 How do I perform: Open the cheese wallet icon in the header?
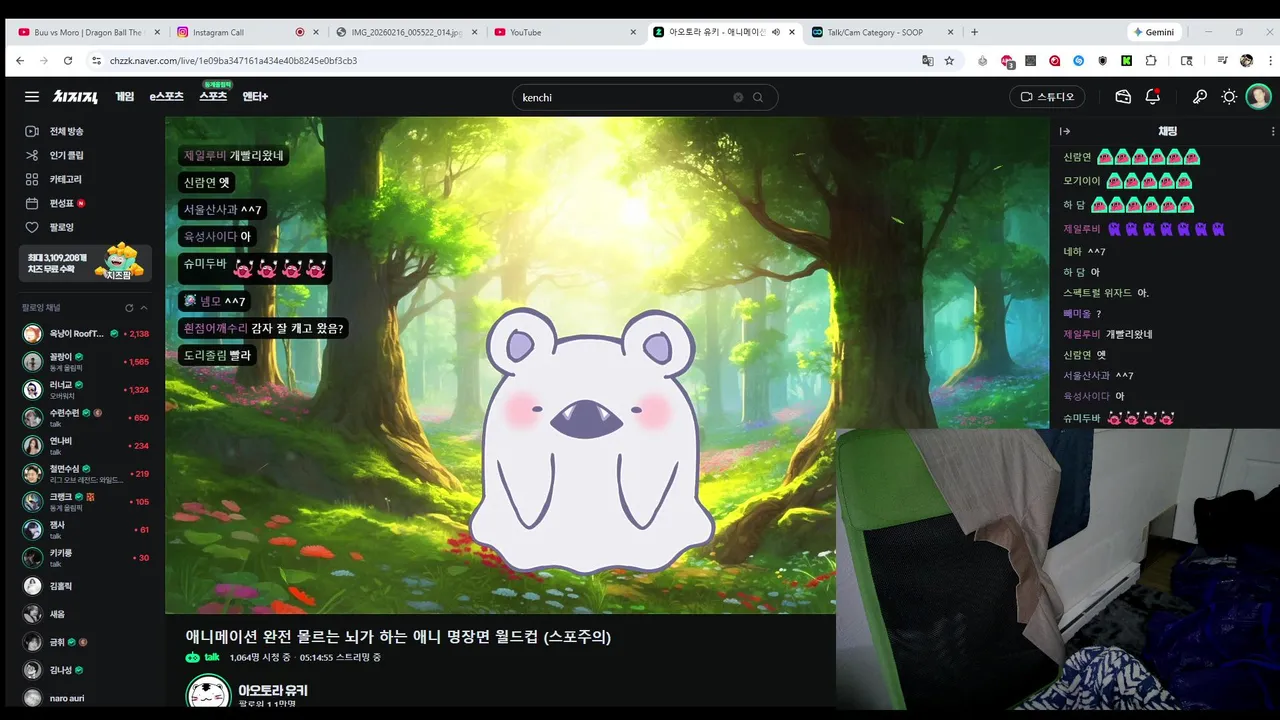tap(1123, 97)
